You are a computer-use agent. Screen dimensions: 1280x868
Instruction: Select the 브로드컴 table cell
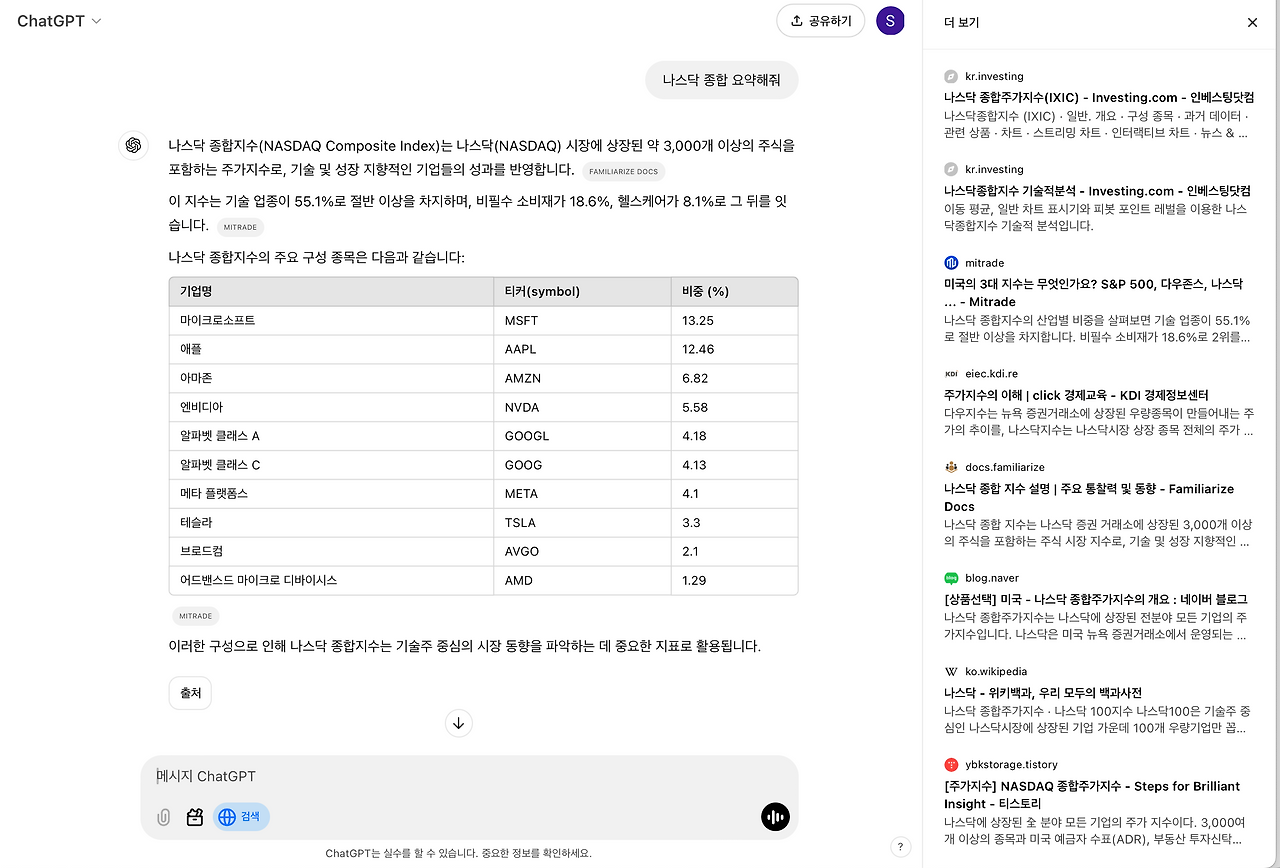[332, 552]
